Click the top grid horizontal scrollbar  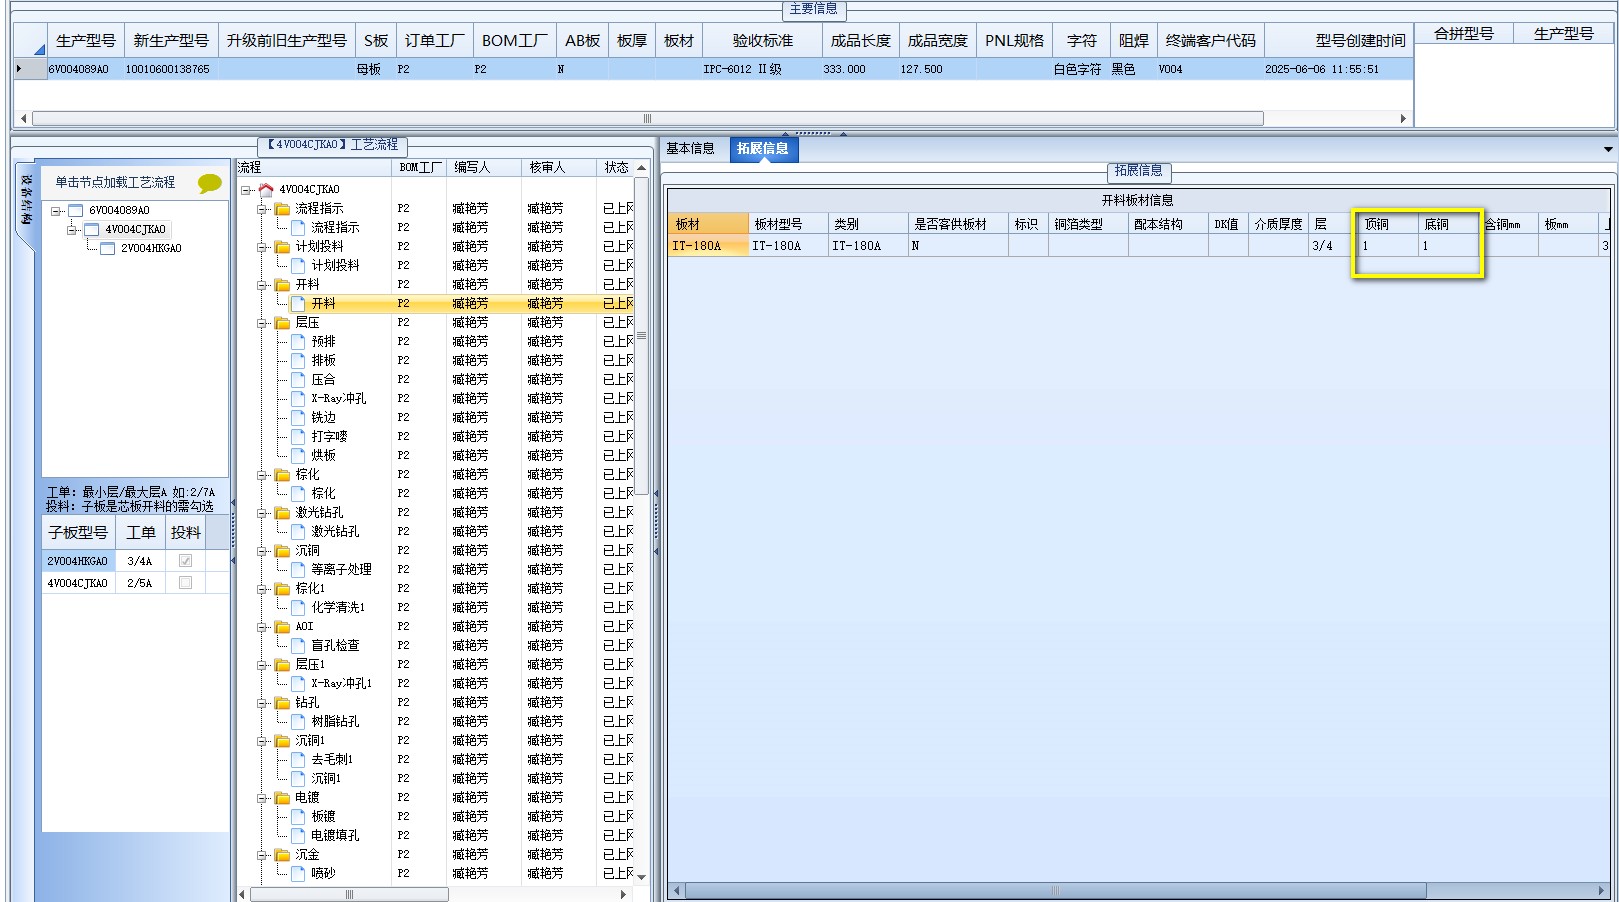click(x=648, y=118)
